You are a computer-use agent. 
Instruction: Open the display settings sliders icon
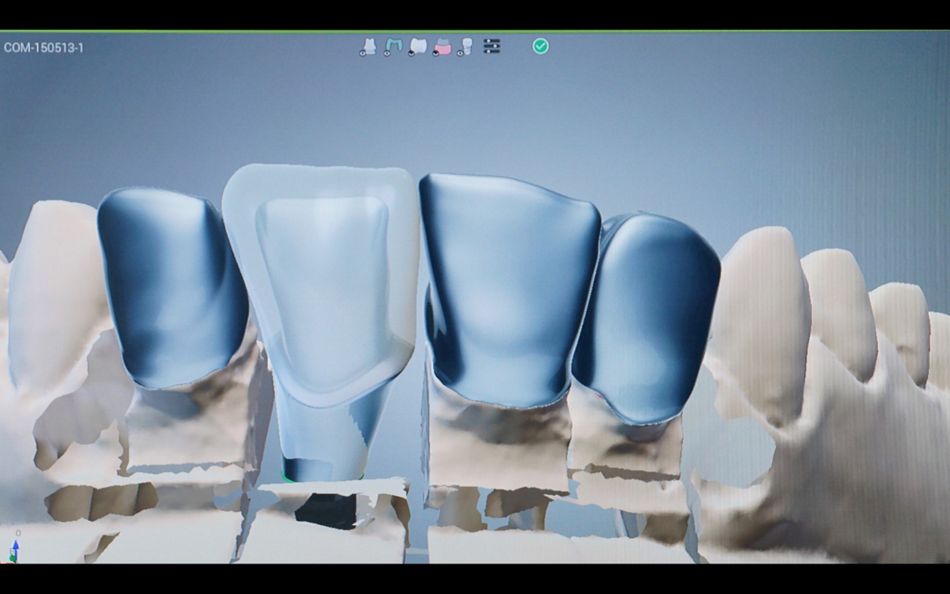click(x=492, y=46)
